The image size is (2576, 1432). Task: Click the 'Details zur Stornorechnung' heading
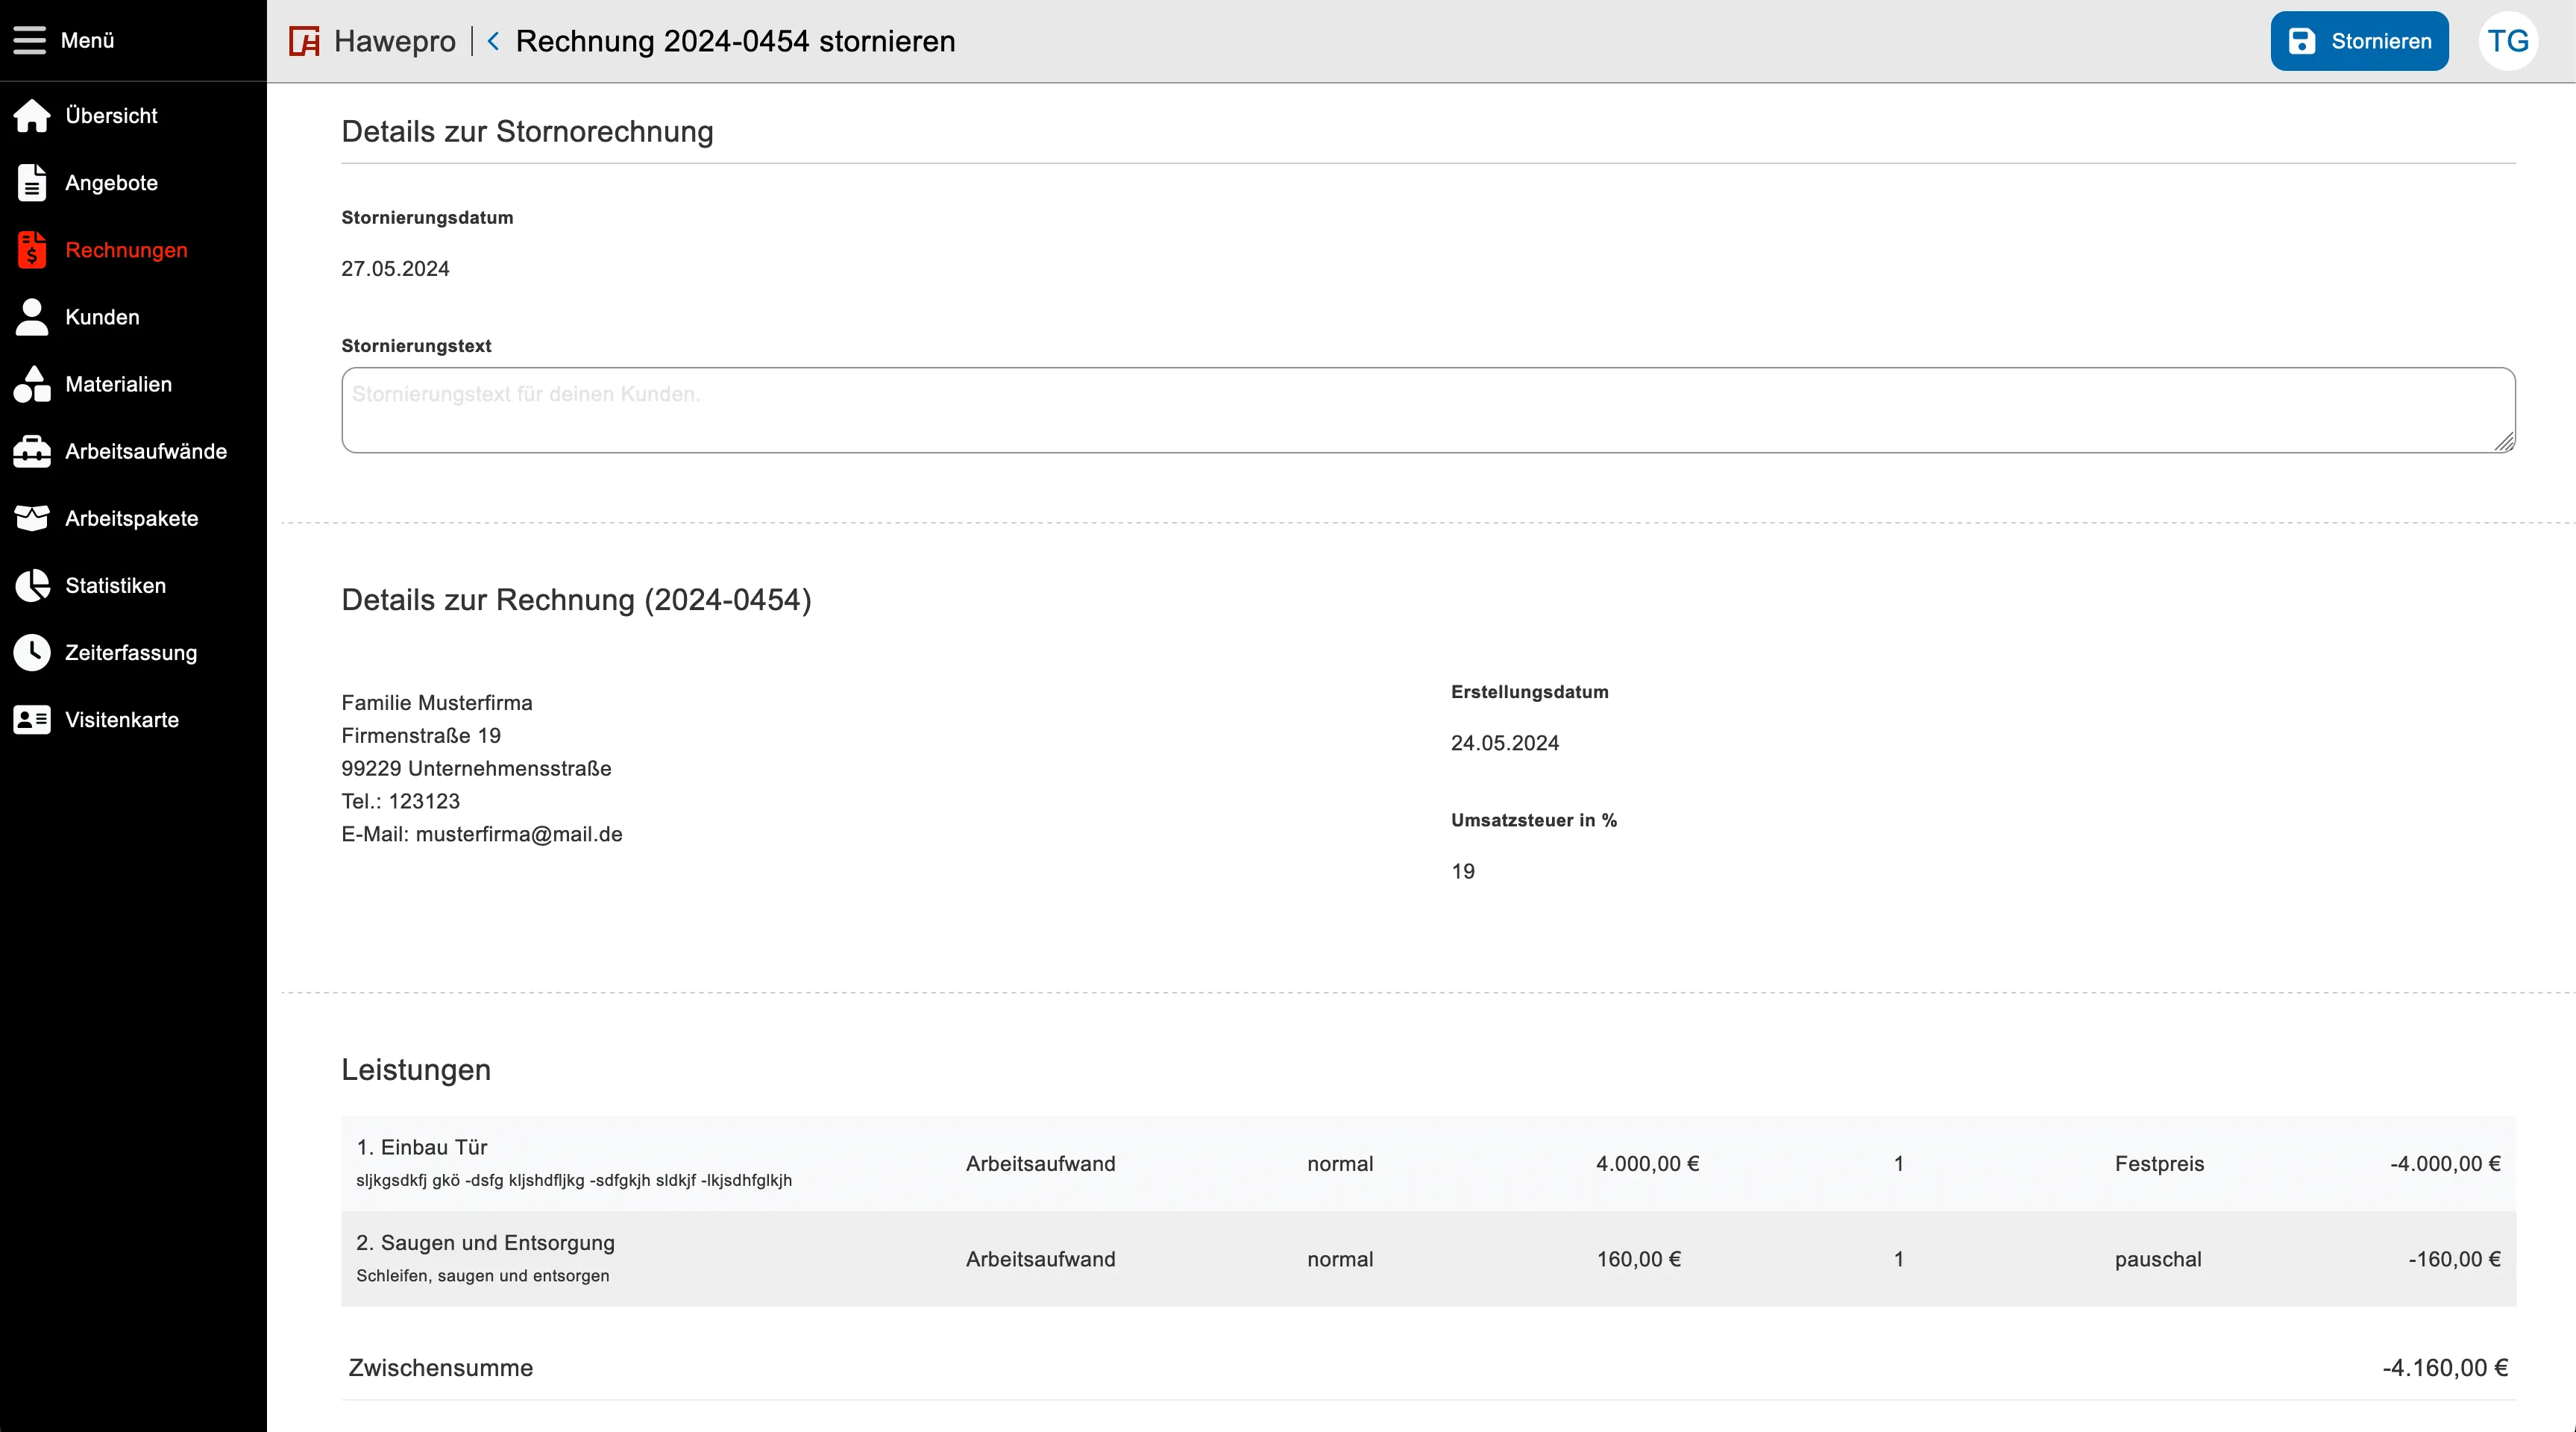tap(527, 132)
